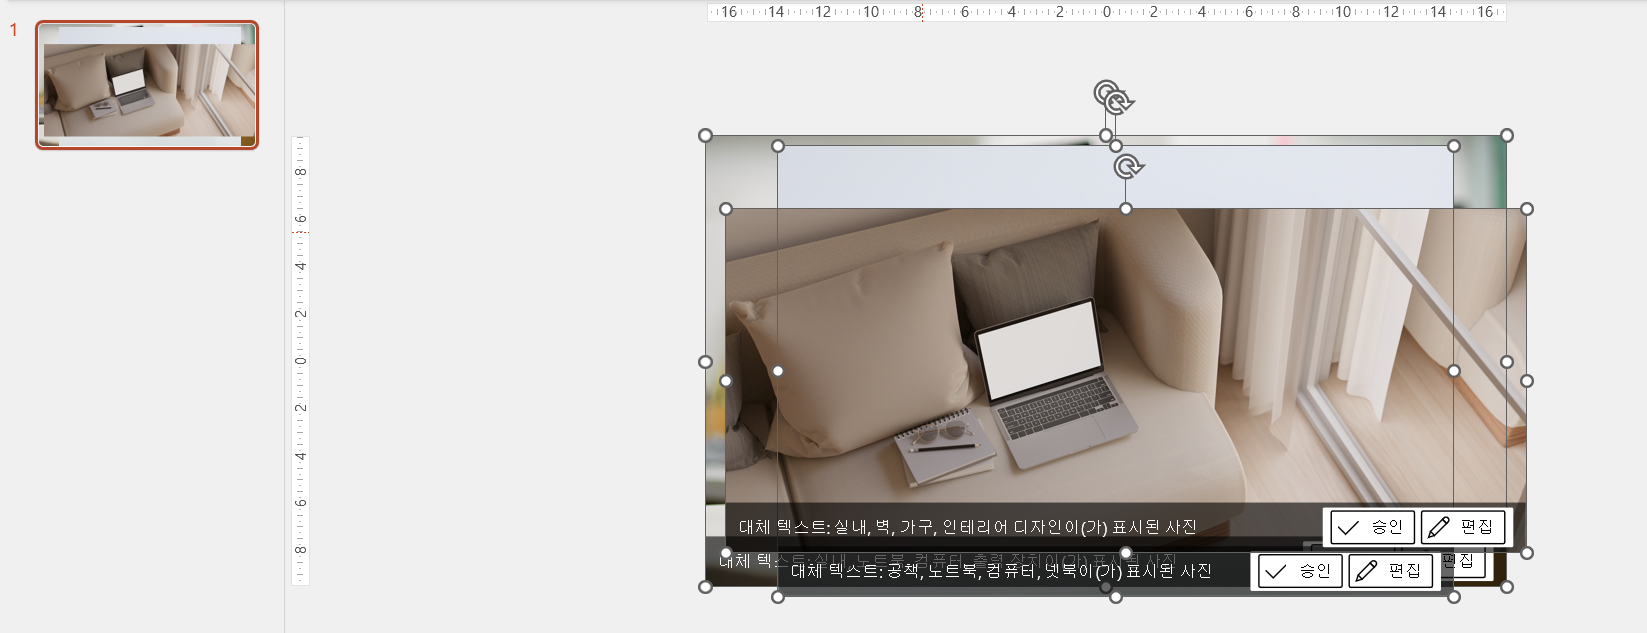The width and height of the screenshot is (1647, 633).
Task: Click the alt text '실내, 벽, 가구, 인테리어 디자인이(가) 표시된 사진'
Action: [968, 527]
